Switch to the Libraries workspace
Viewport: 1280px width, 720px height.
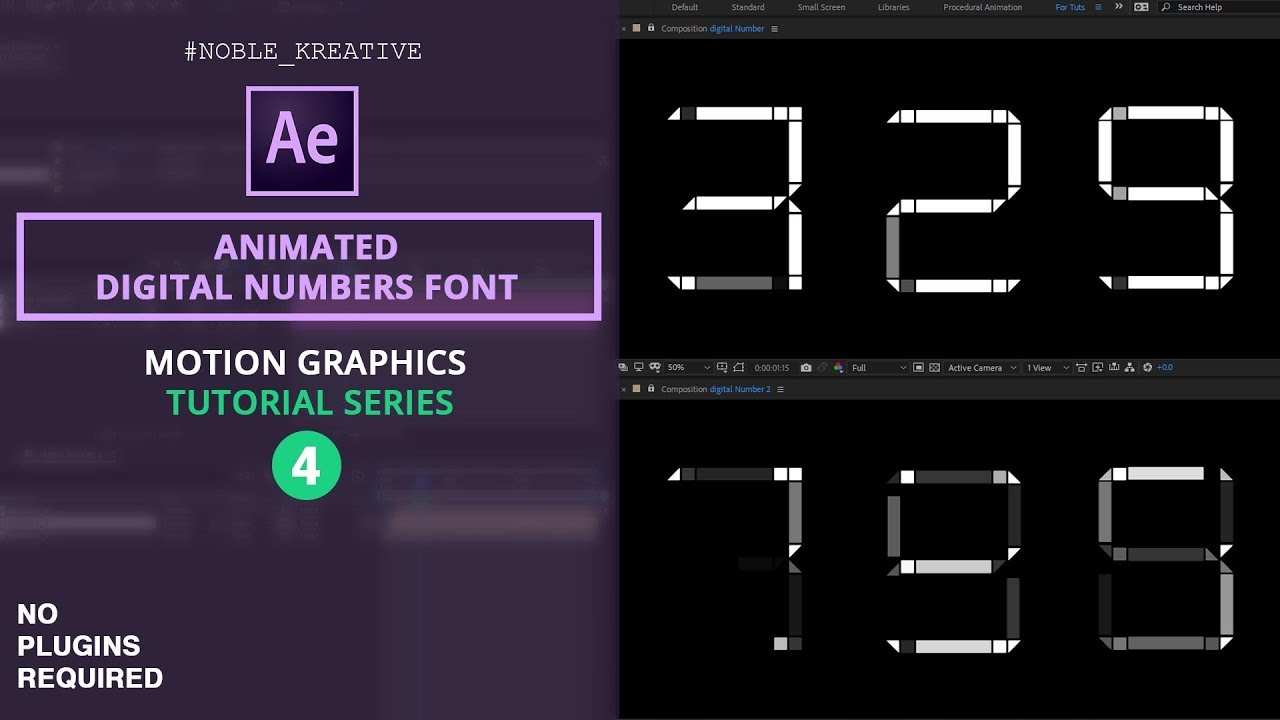(x=893, y=7)
